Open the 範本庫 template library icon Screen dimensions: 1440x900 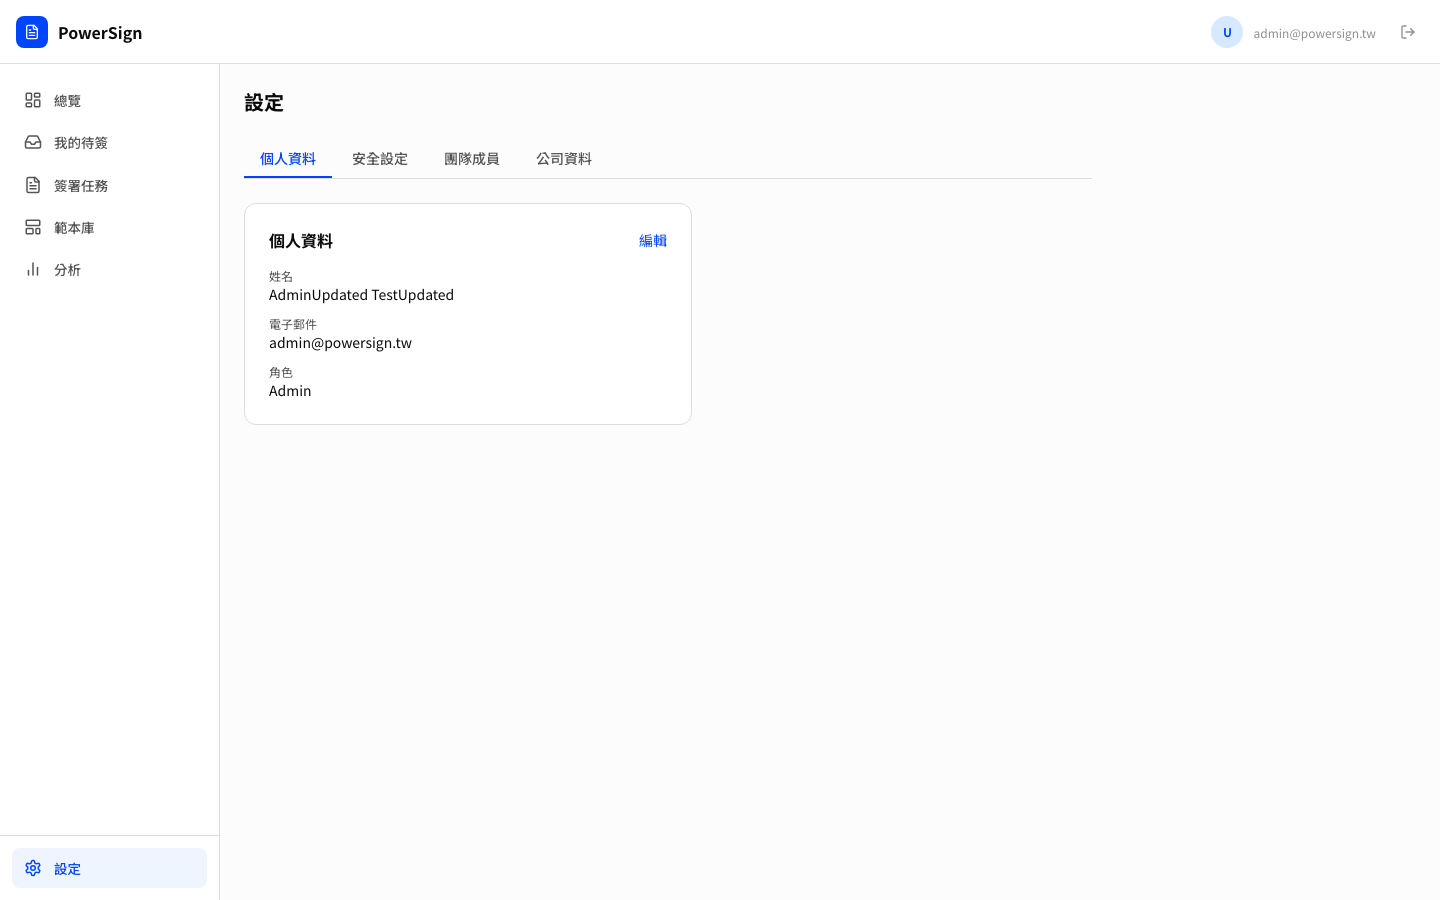[32, 227]
